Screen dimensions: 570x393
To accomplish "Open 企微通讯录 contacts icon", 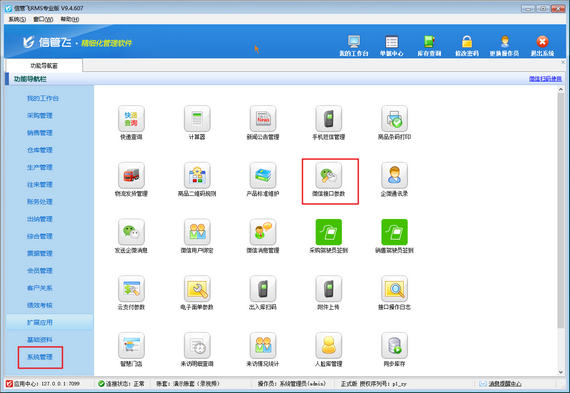I will click(x=394, y=175).
